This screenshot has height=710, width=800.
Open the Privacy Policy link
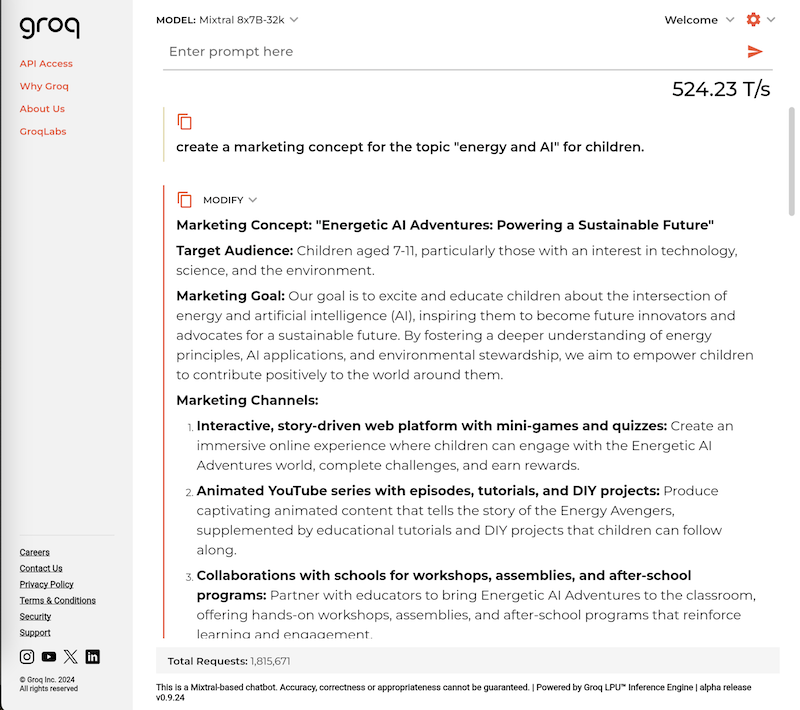(46, 584)
